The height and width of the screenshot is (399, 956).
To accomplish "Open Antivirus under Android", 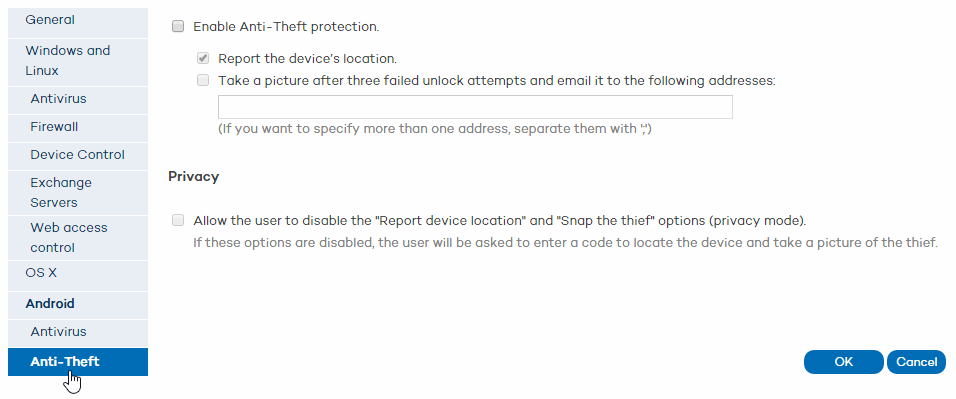I will [x=78, y=332].
